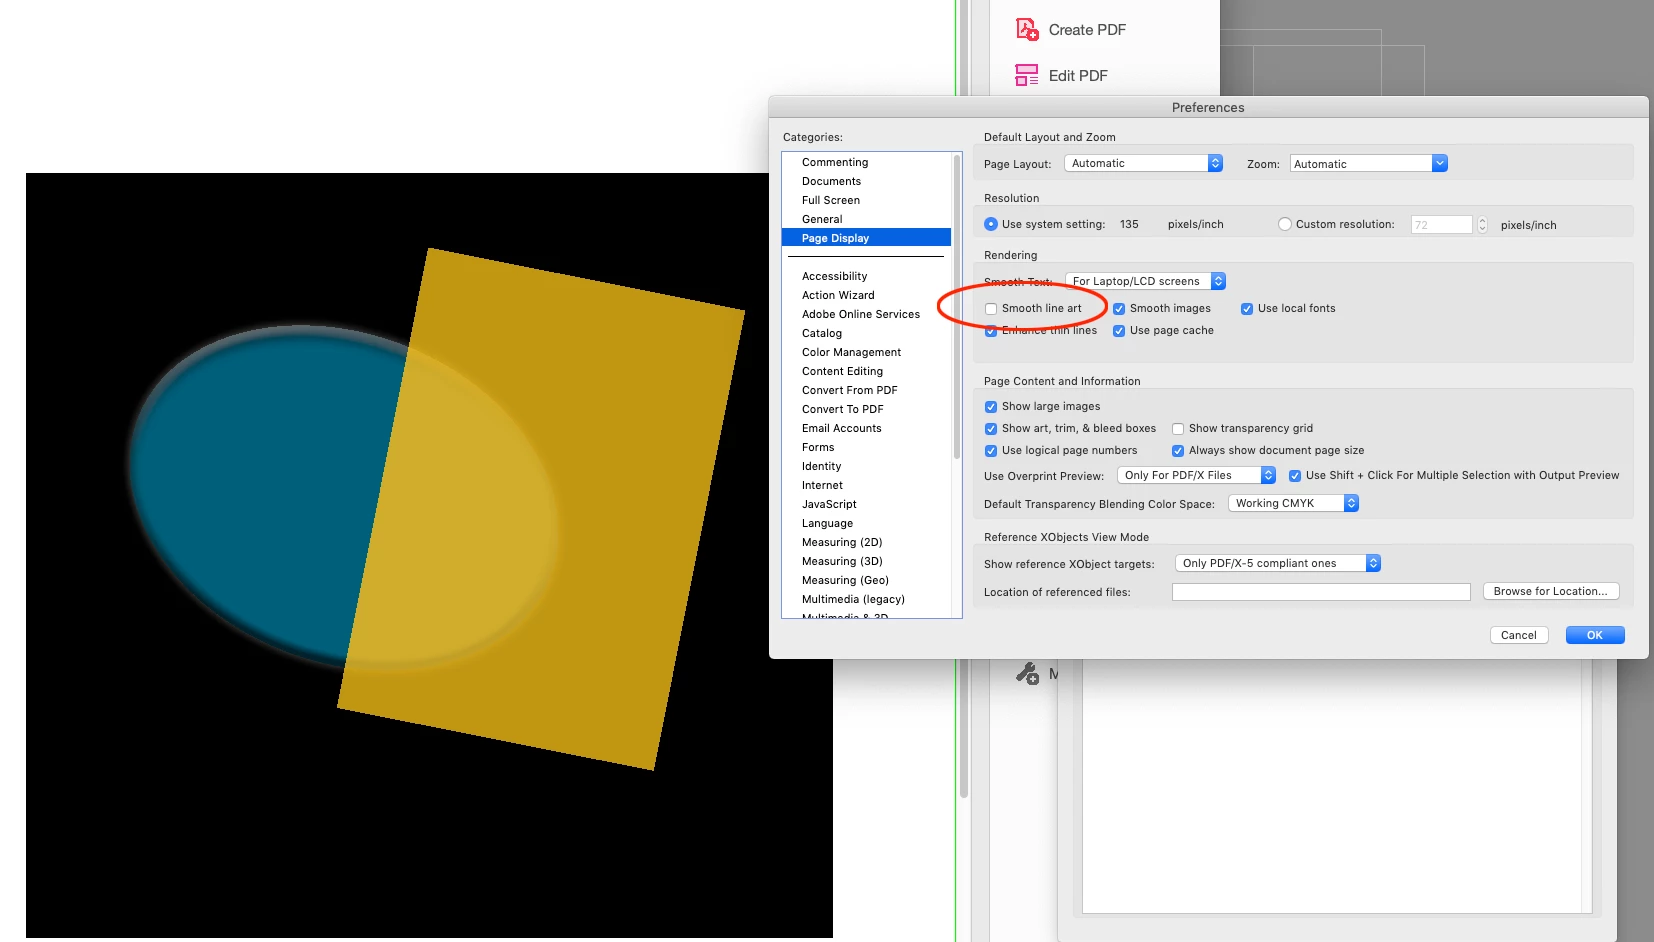Toggle Show art, trim, & bleed boxes
Screen dimensions: 1654x942
(x=991, y=429)
